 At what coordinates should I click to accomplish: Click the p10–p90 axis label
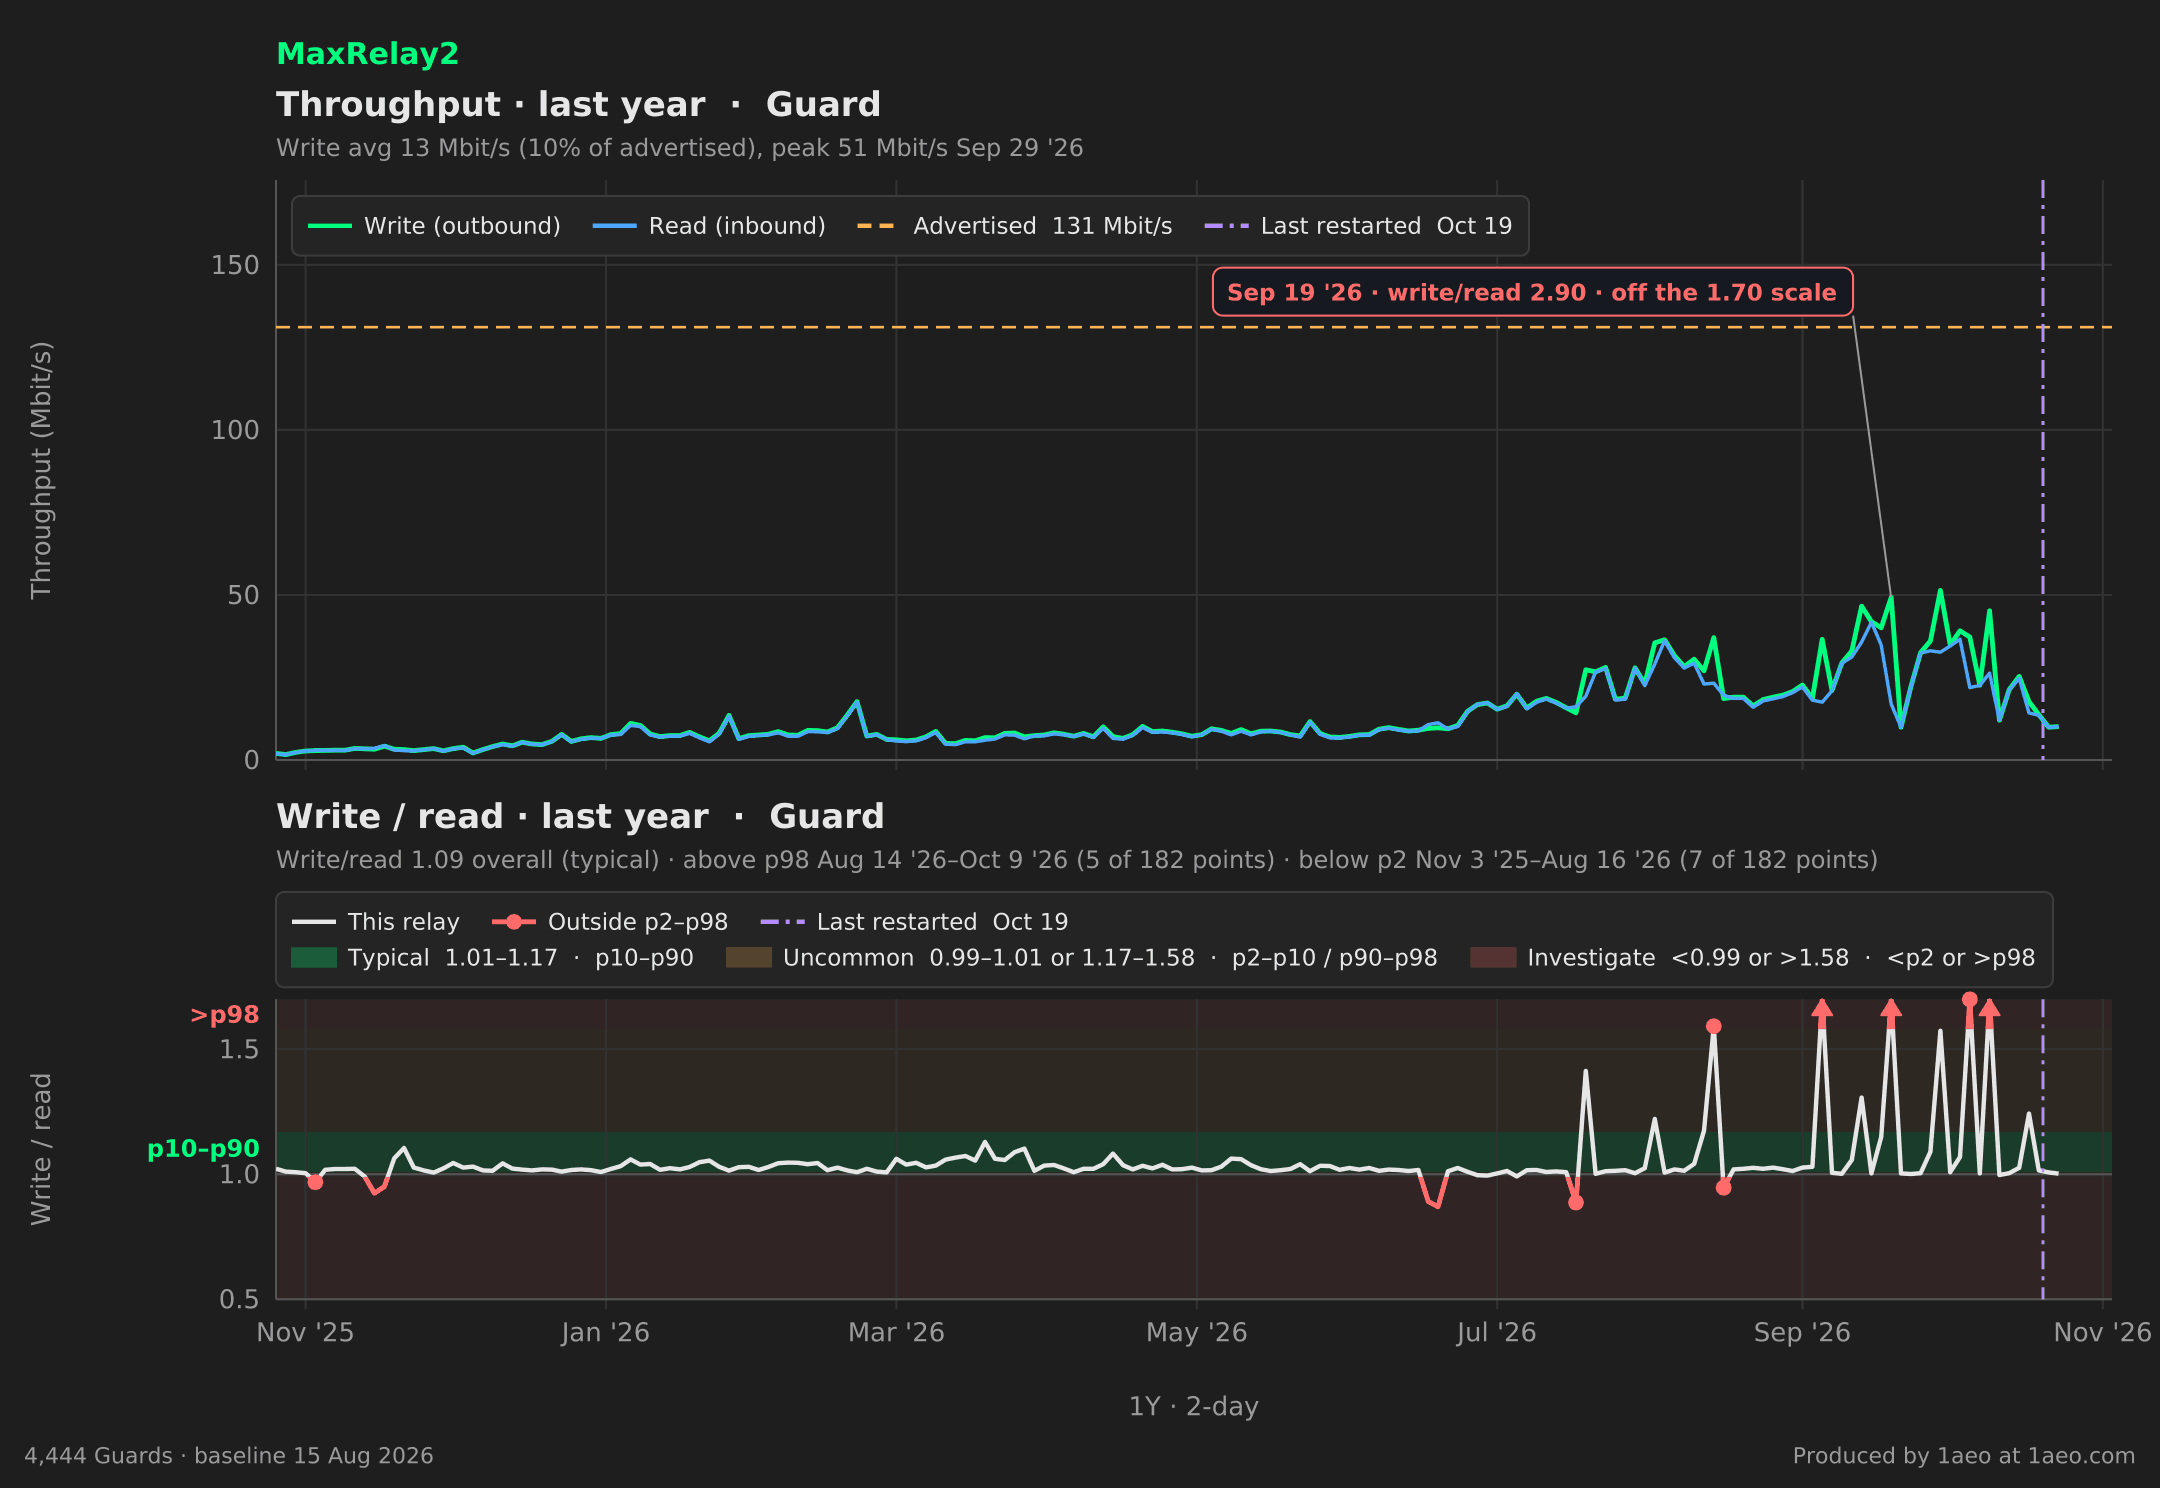(203, 1149)
